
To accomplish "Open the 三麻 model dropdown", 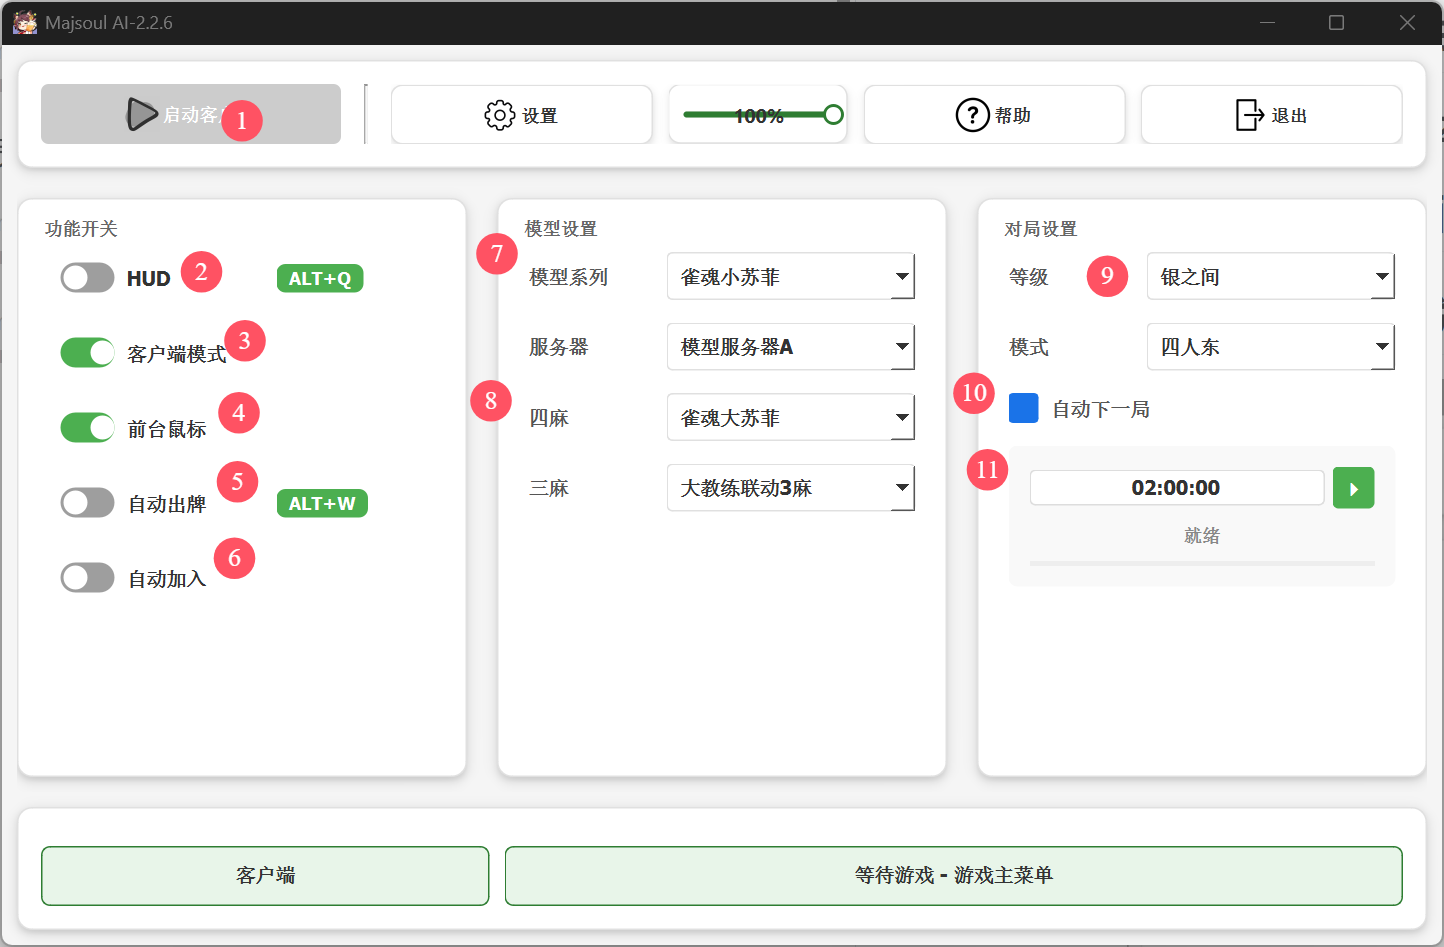I will pyautogui.click(x=790, y=488).
